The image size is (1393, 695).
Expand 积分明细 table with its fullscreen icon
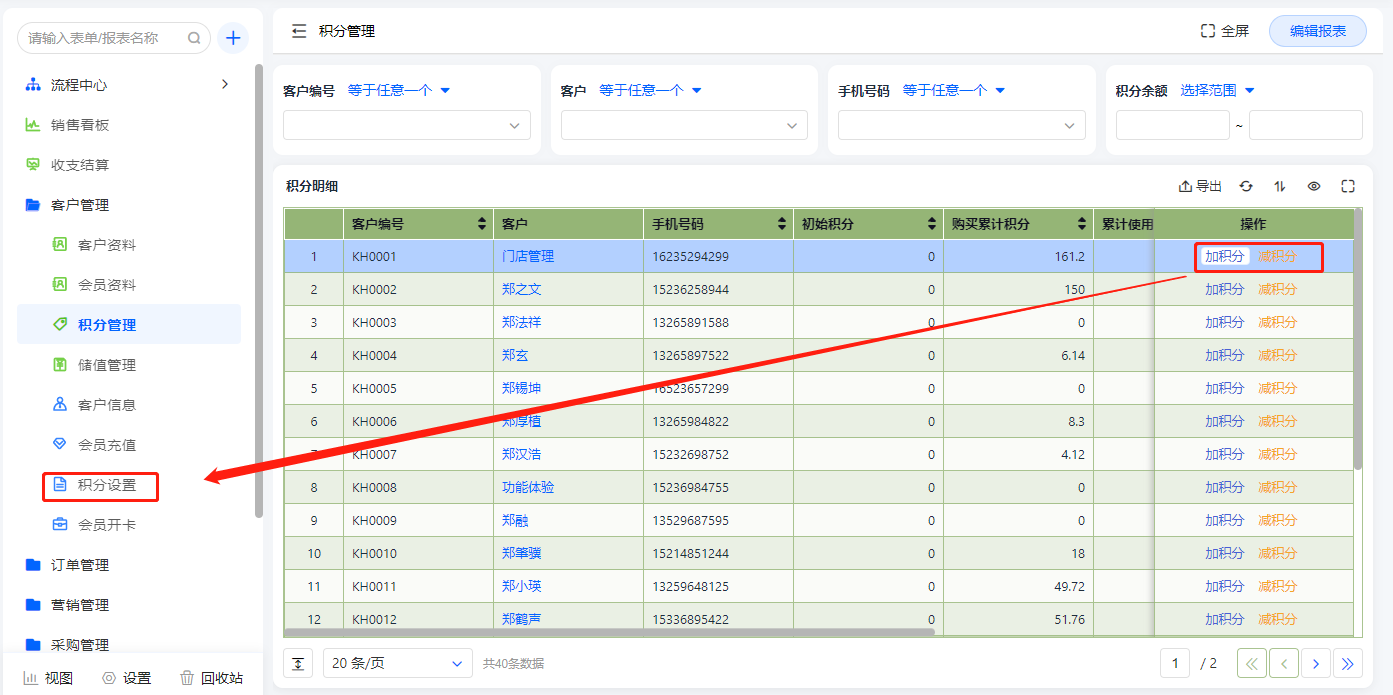tap(1348, 186)
